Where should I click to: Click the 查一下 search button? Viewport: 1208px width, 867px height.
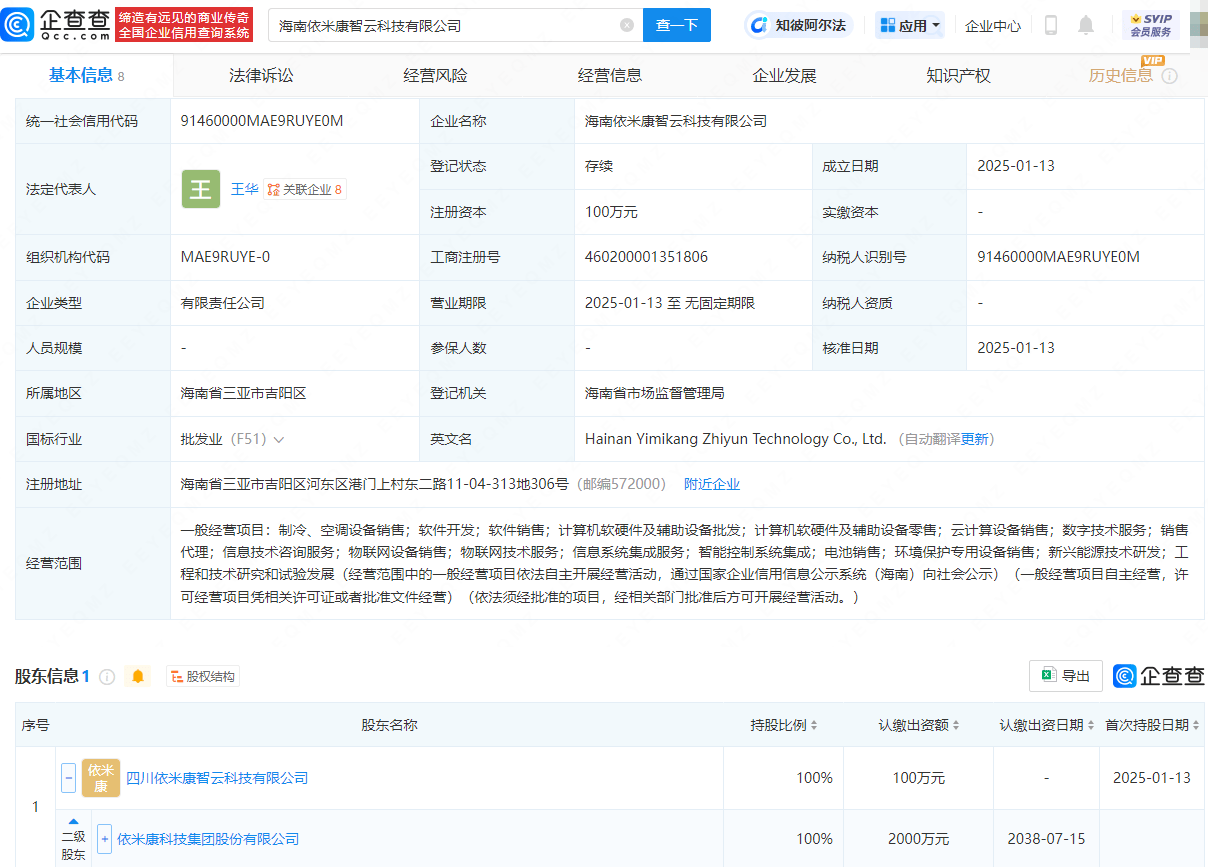pos(677,24)
